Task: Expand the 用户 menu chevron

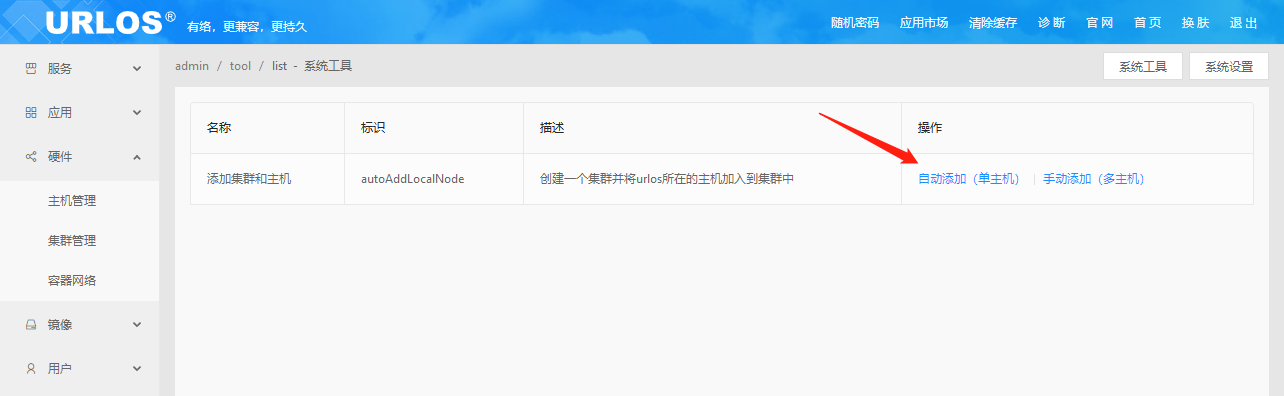Action: coord(137,369)
